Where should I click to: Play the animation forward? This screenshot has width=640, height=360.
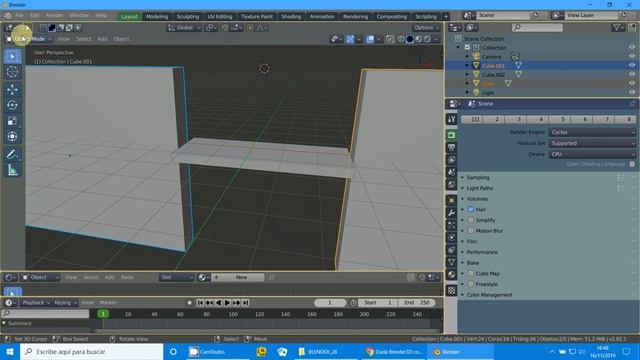[227, 303]
